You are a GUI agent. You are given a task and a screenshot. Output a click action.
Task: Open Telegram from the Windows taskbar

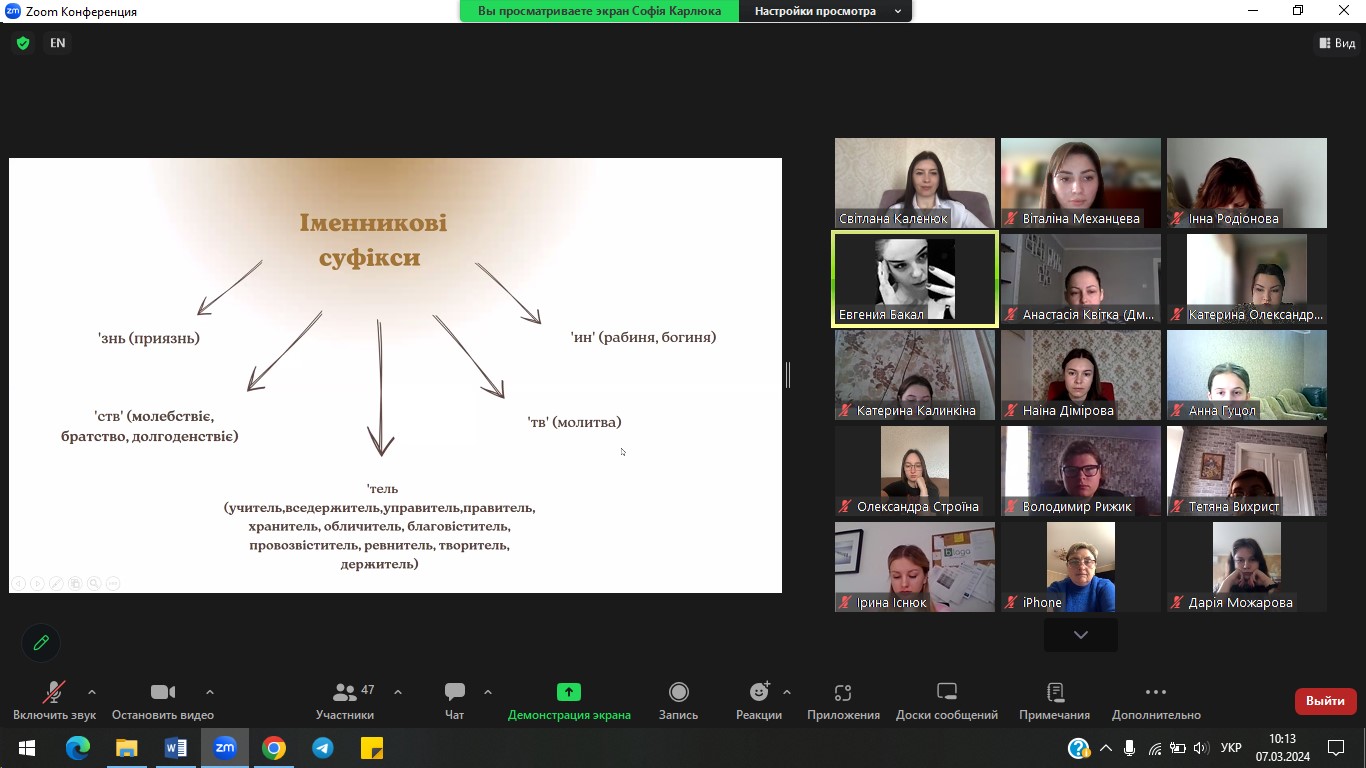point(323,748)
